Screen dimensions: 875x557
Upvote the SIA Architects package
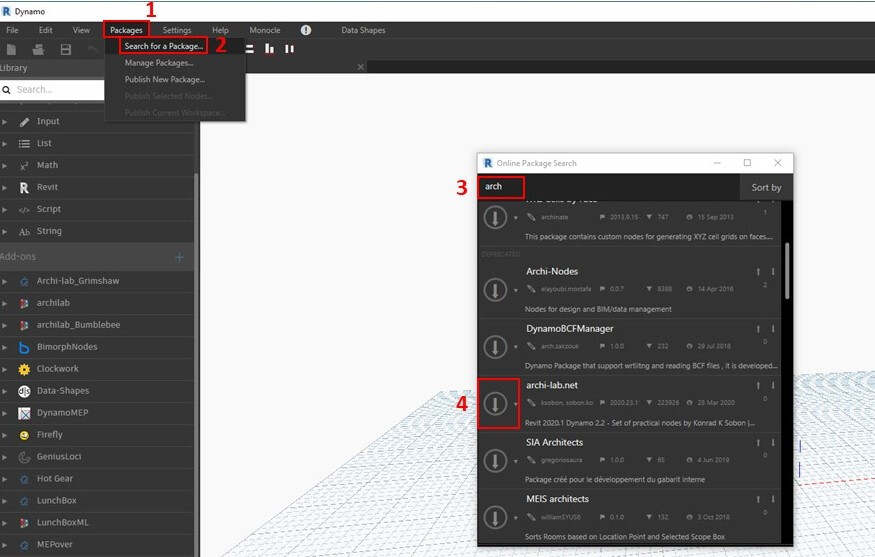tap(758, 443)
